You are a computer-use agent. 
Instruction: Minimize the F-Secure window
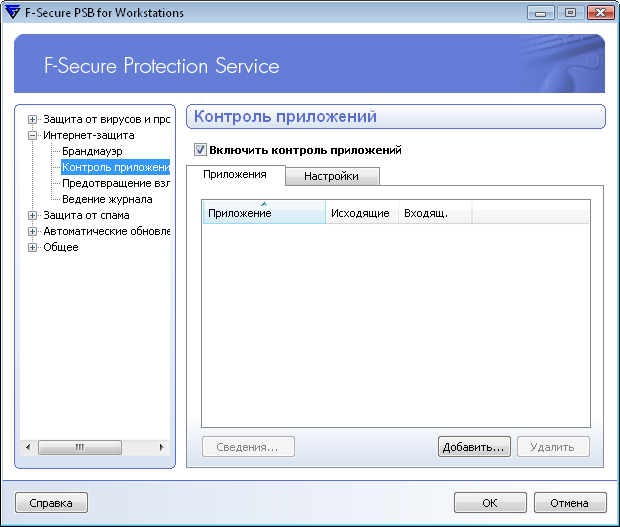[540, 13]
